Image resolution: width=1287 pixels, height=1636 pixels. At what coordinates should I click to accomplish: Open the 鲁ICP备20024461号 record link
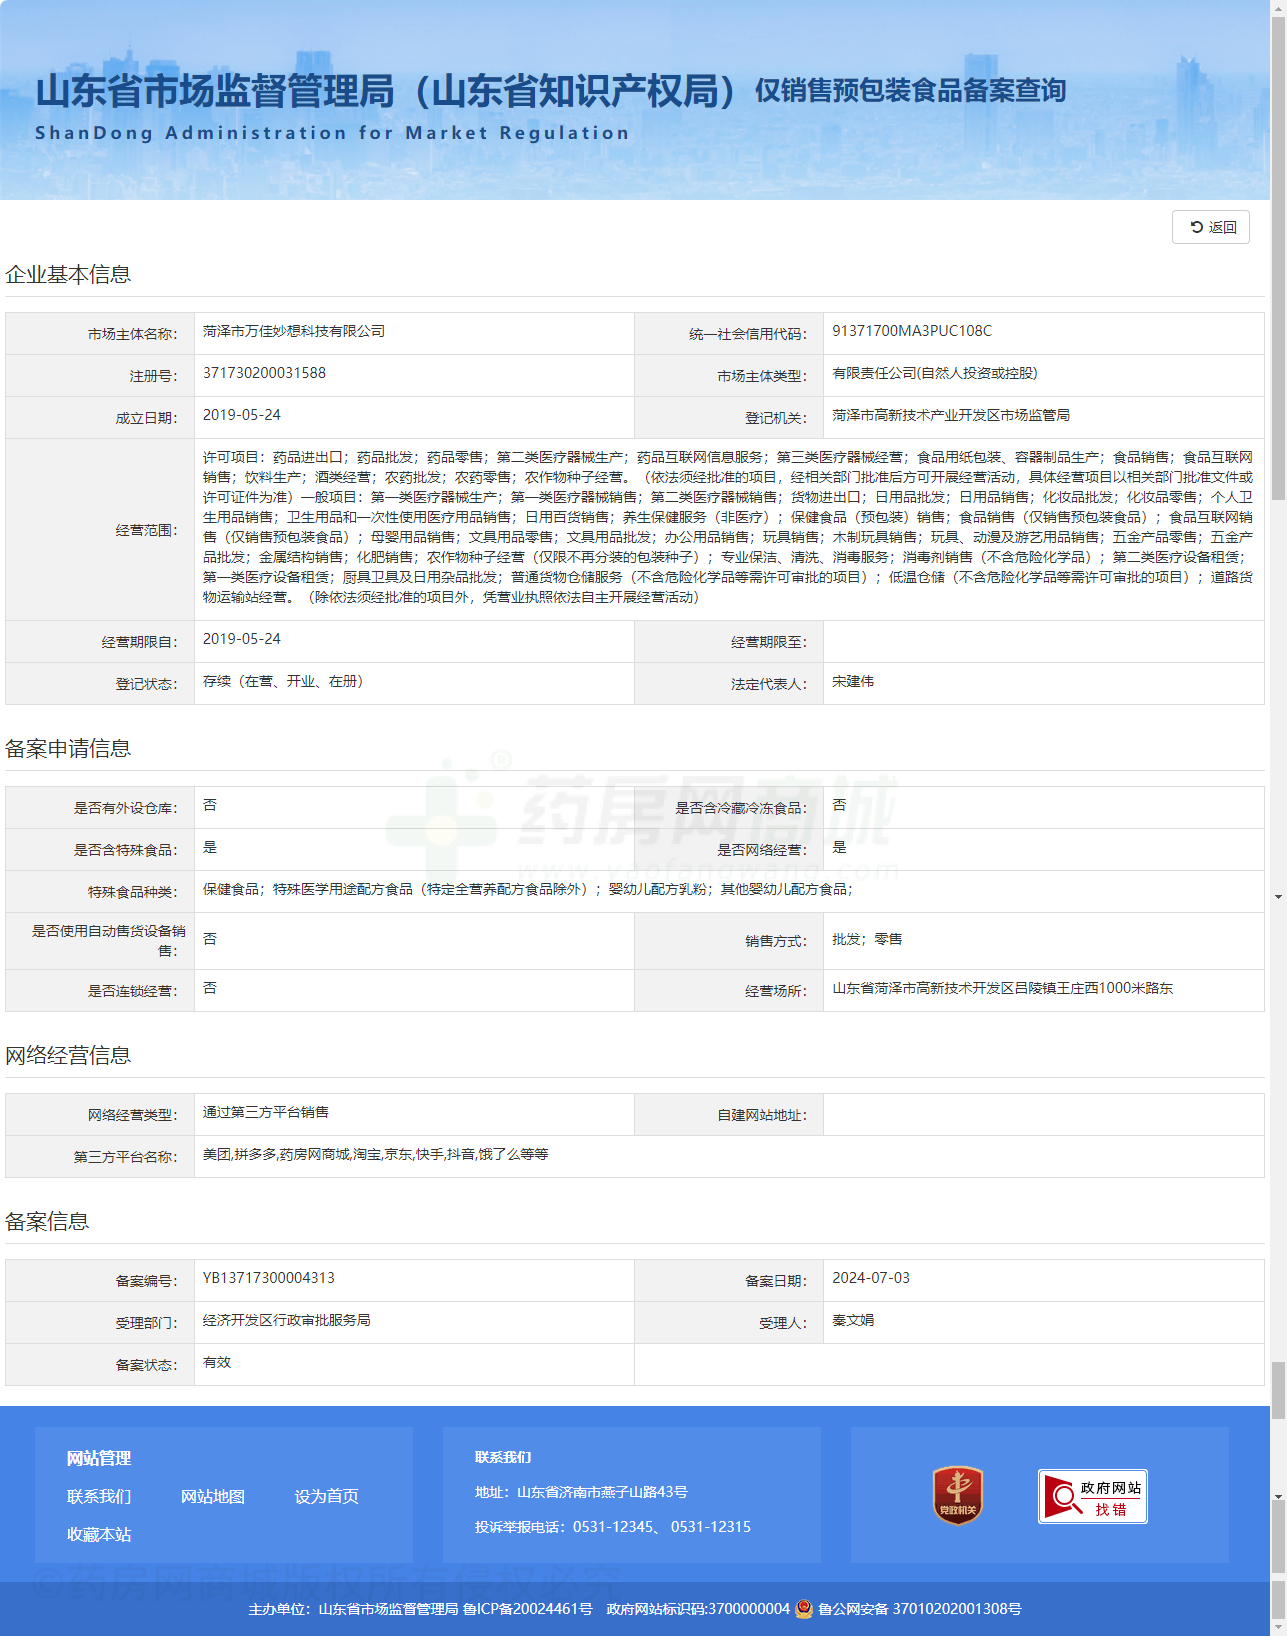527,1609
